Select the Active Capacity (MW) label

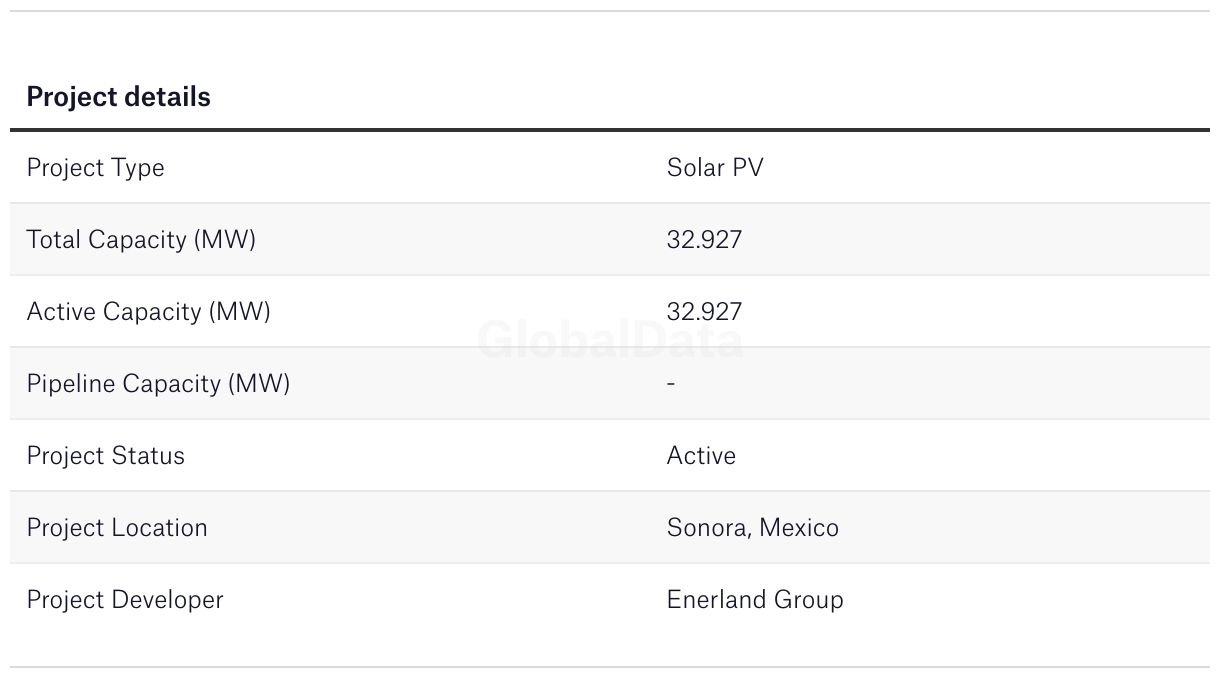(148, 312)
